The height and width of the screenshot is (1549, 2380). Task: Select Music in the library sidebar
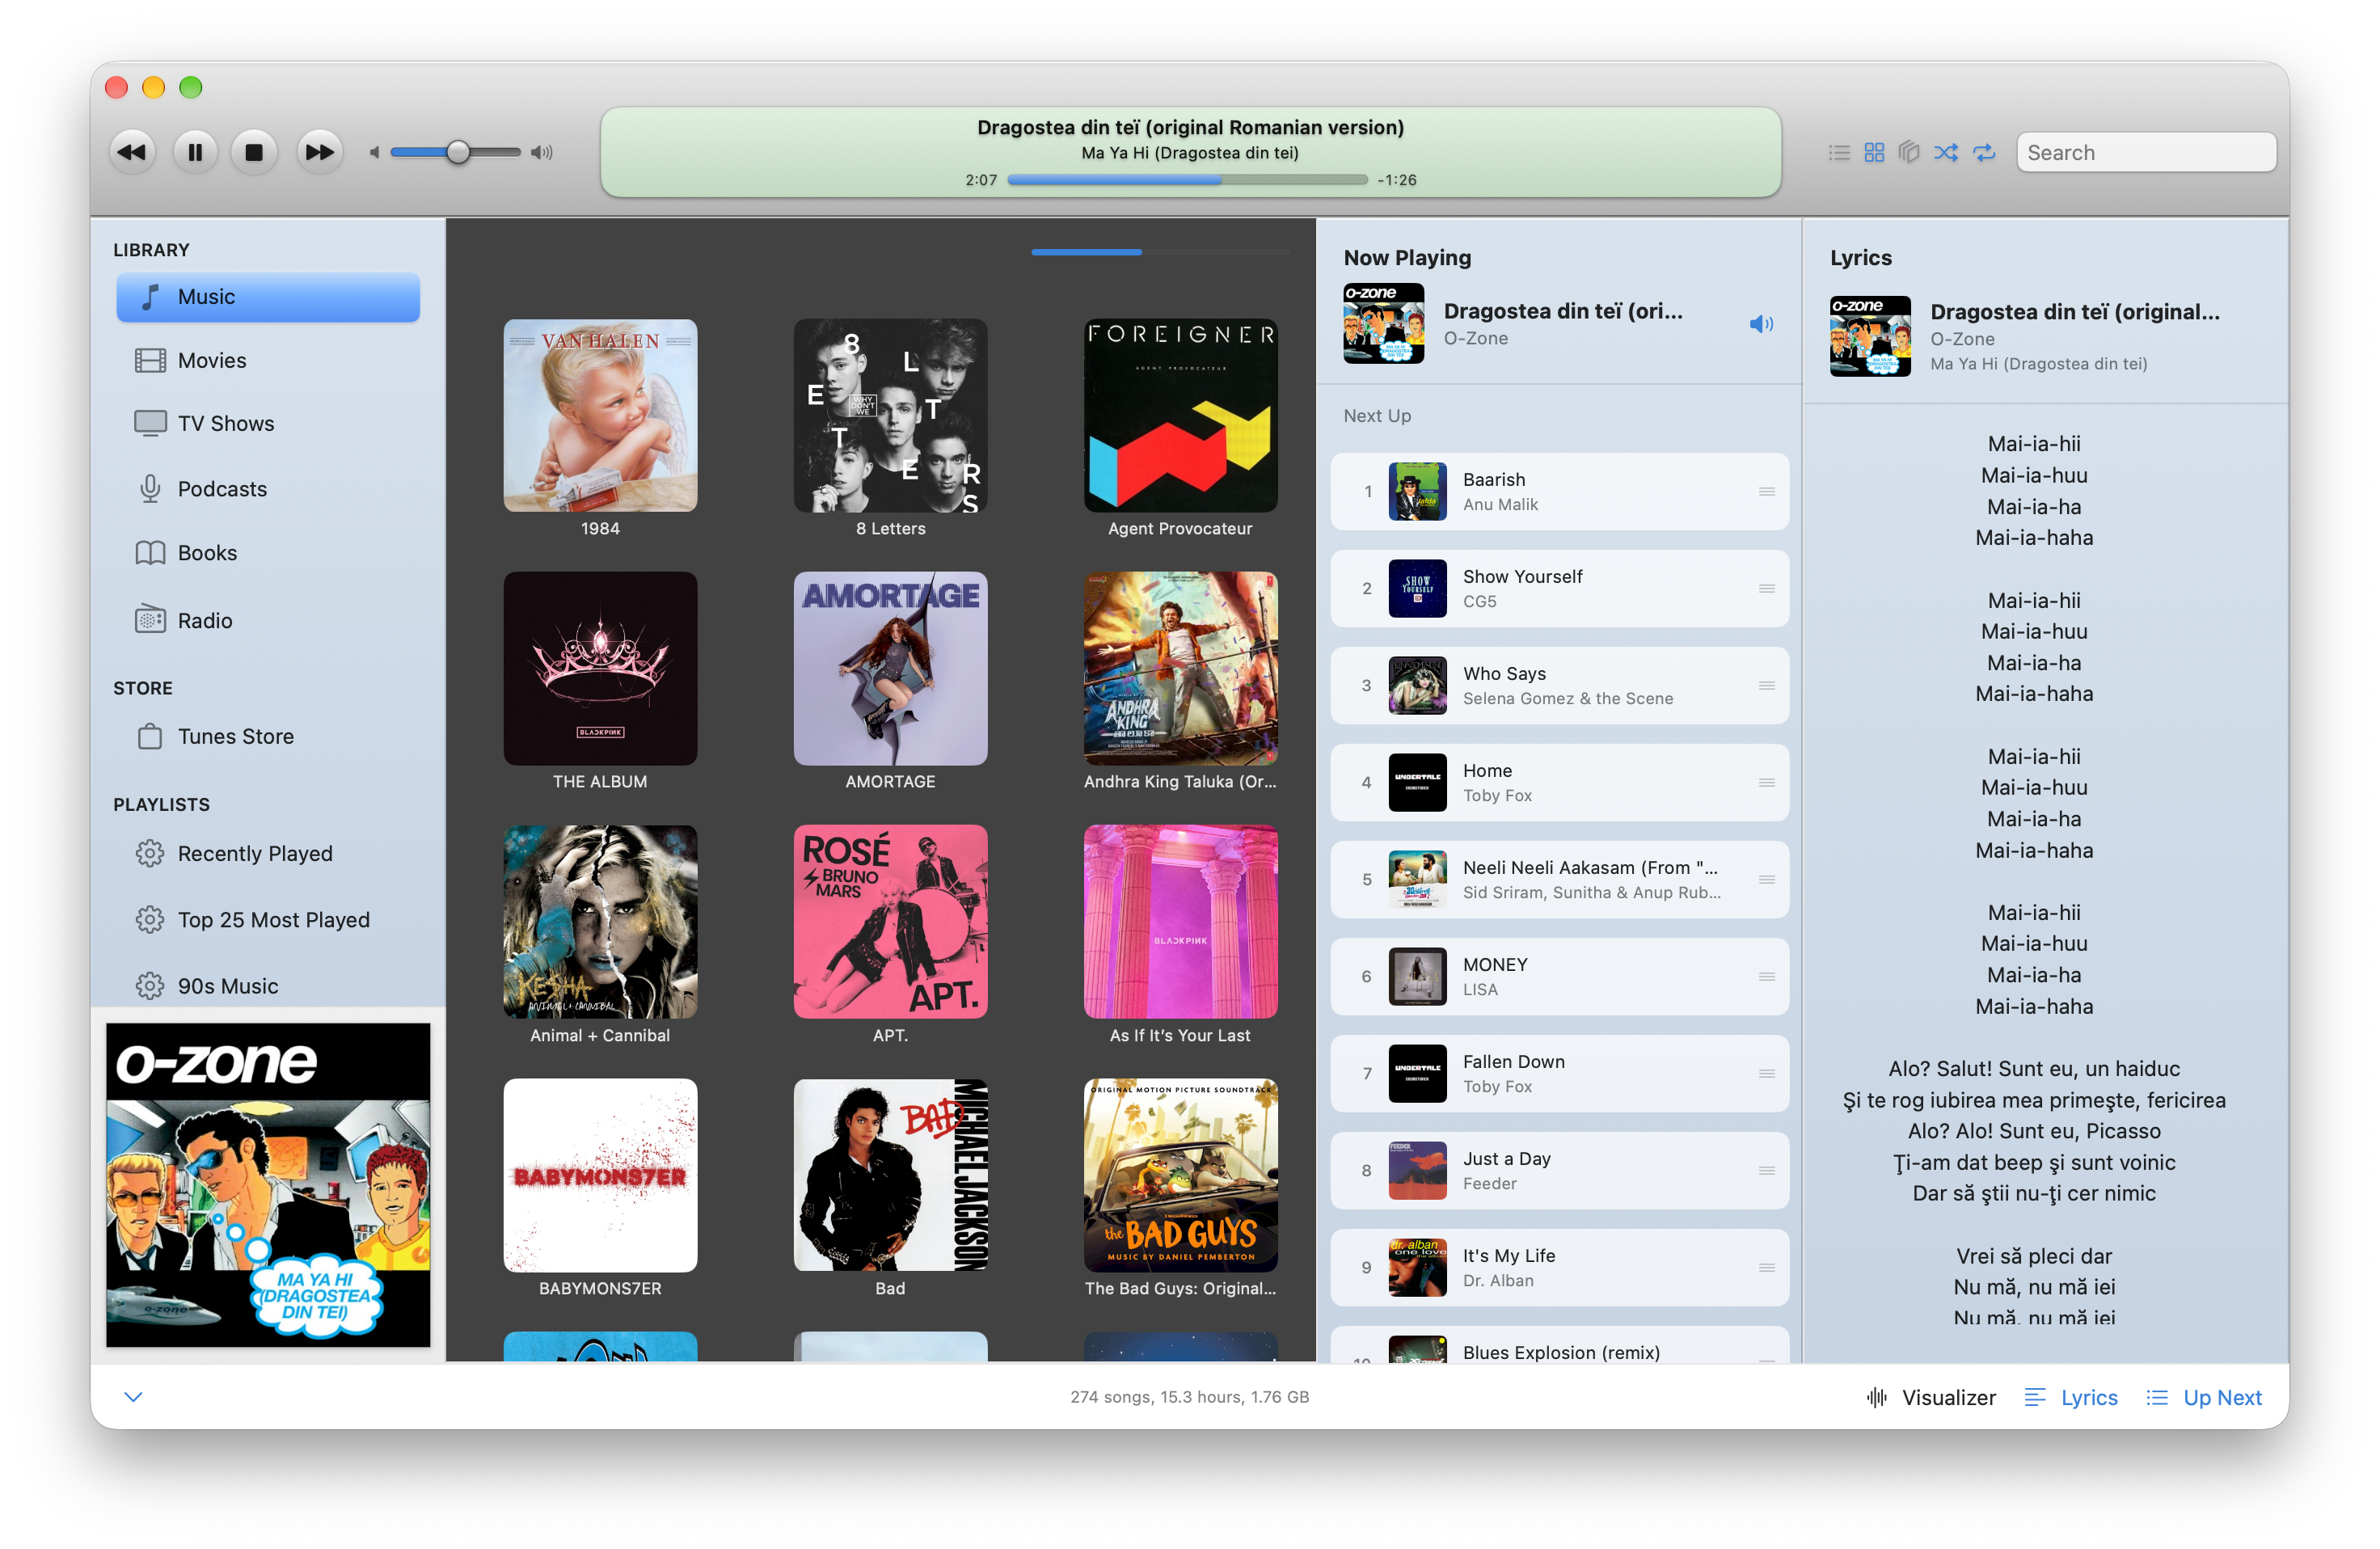tap(268, 297)
